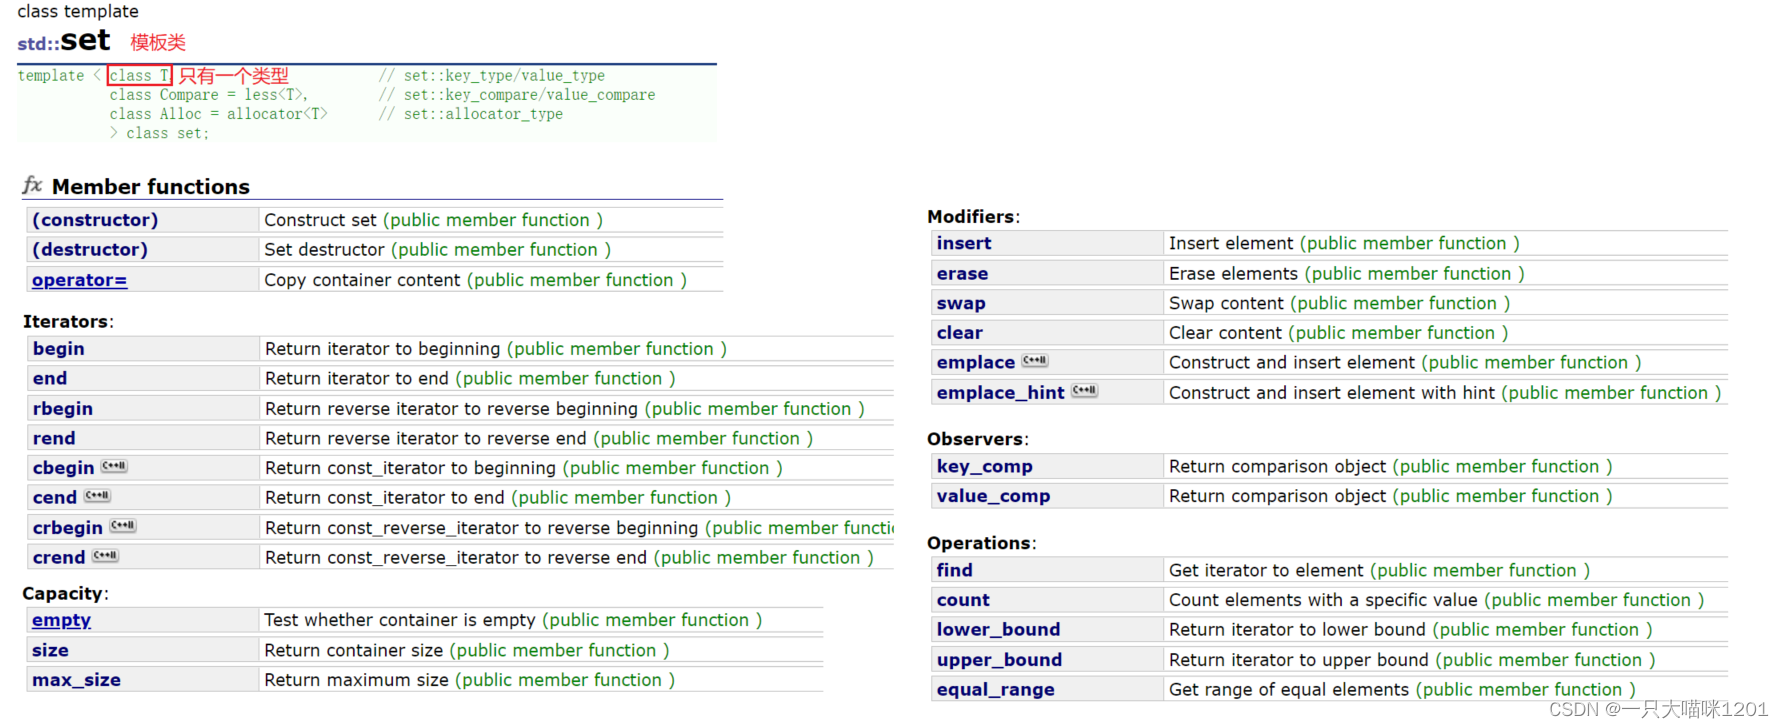
Task: Click 'class T' in template declaration
Action: [140, 76]
